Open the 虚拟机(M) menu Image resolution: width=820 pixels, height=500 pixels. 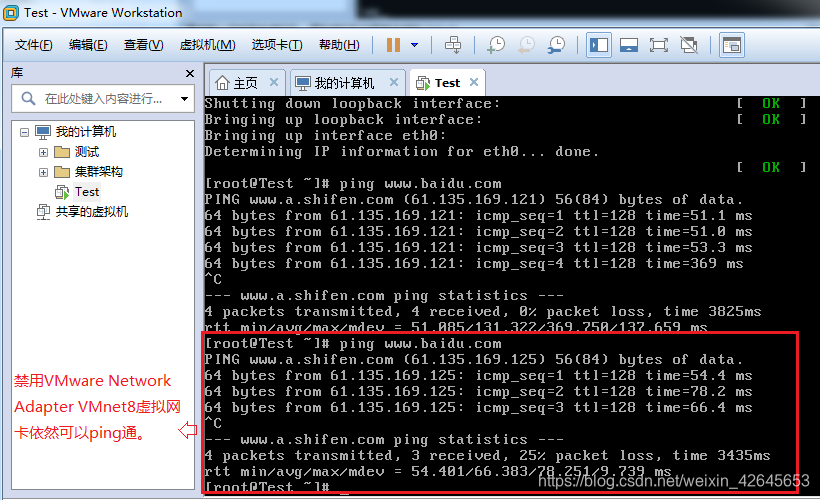[x=207, y=45]
